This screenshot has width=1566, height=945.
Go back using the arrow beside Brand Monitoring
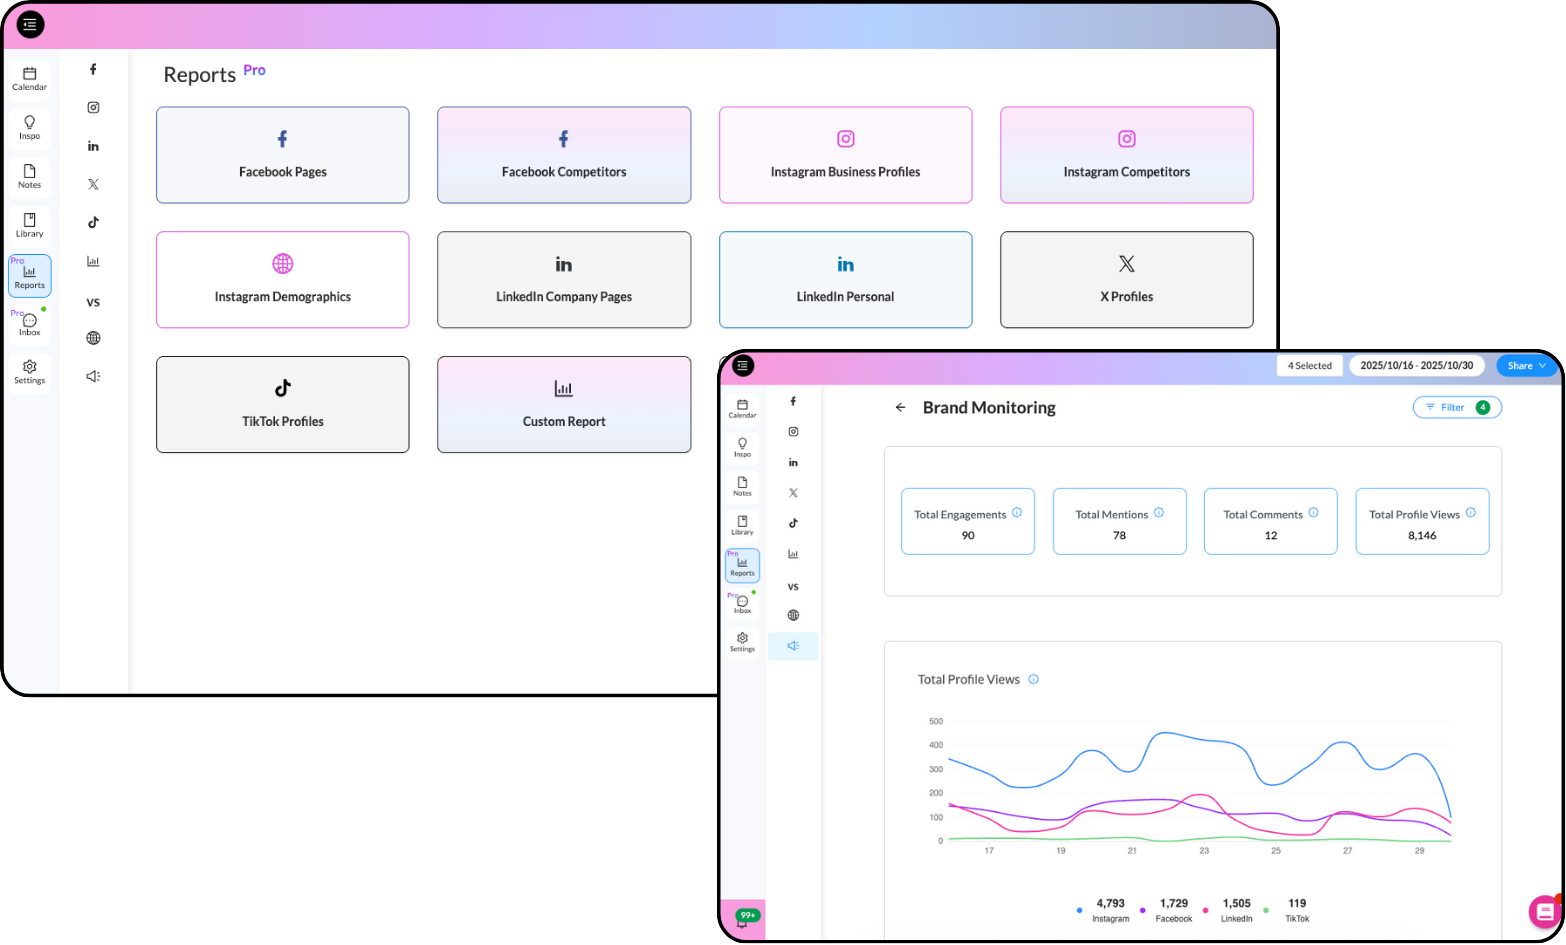point(901,408)
